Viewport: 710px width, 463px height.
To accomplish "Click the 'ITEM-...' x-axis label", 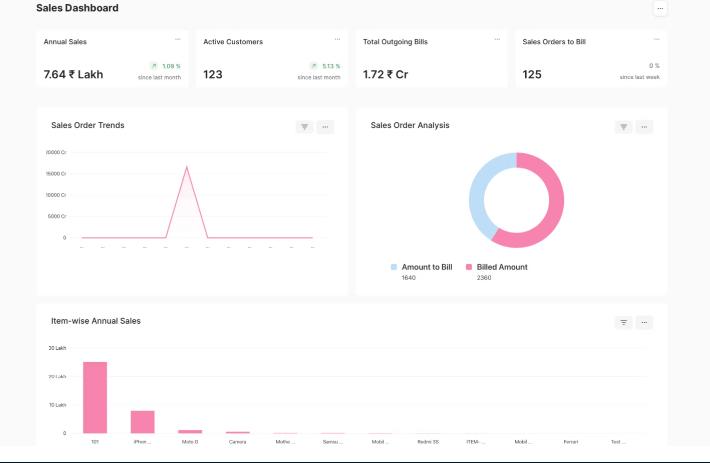I will click(x=475, y=442).
